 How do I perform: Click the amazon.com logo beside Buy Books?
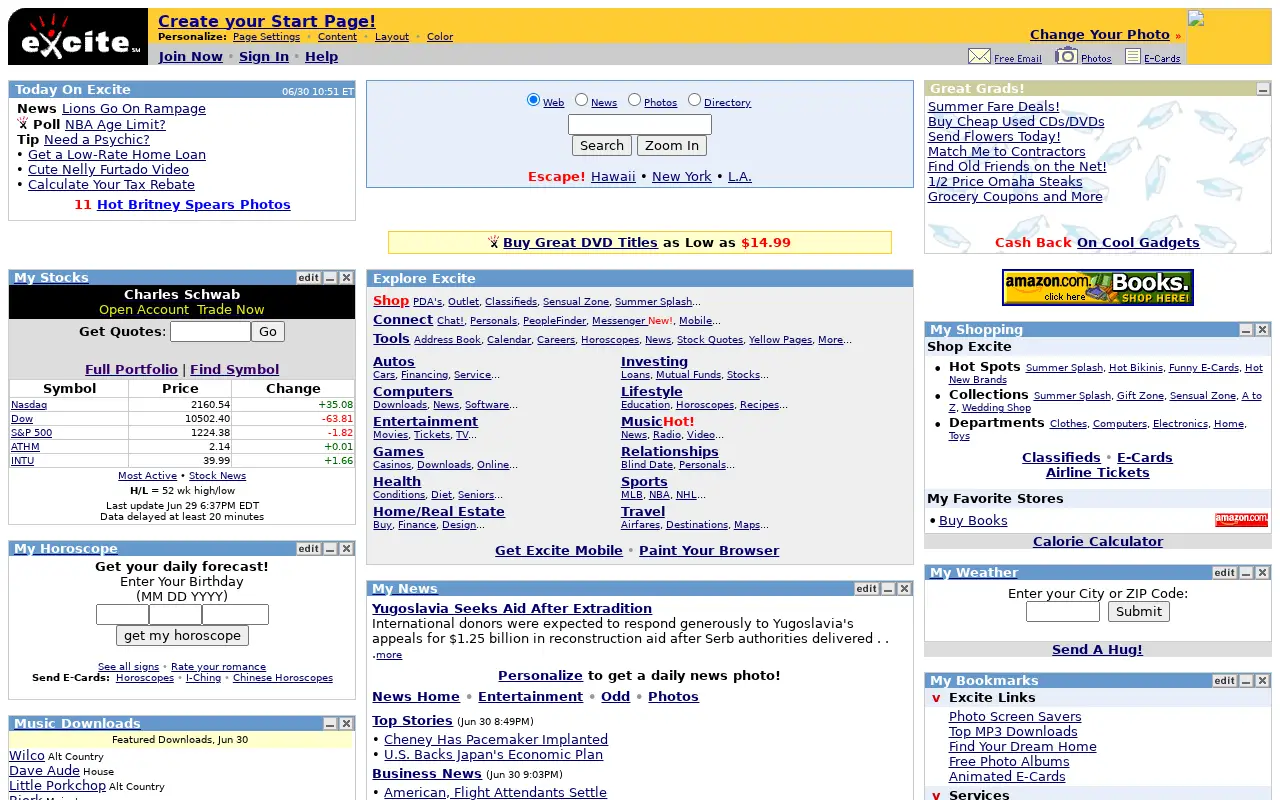1241,520
